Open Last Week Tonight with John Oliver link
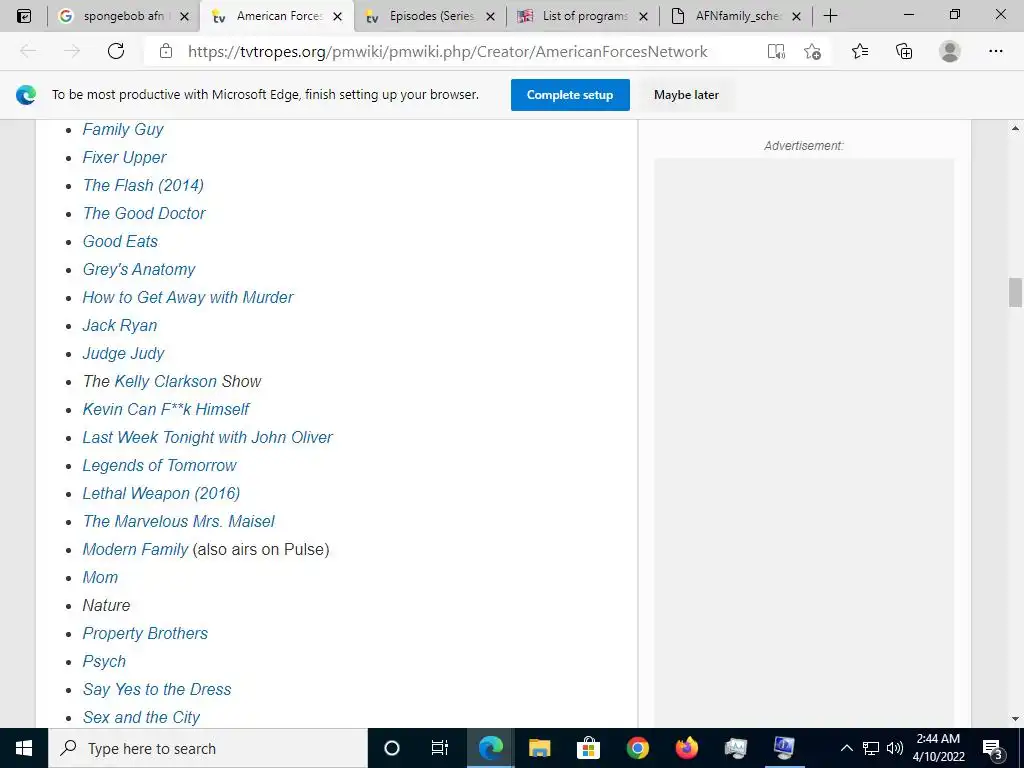Image resolution: width=1024 pixels, height=768 pixels. tap(207, 438)
